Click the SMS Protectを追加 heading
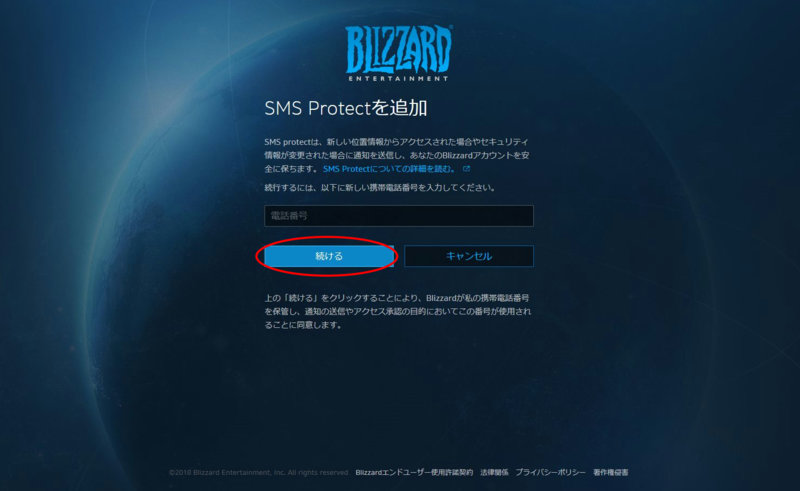This screenshot has width=800, height=491. [x=346, y=108]
